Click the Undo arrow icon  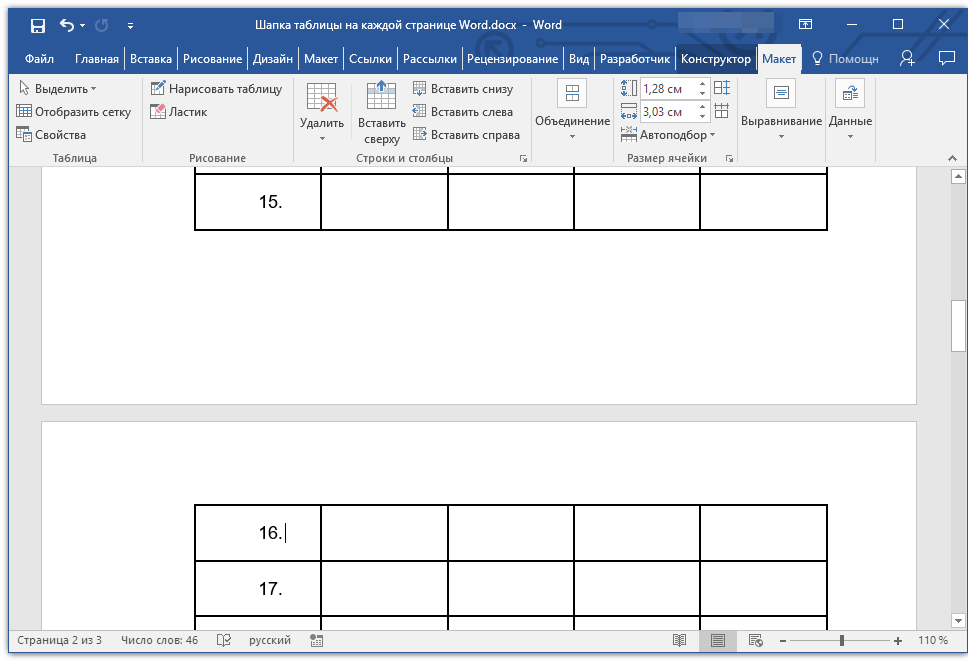pyautogui.click(x=67, y=25)
